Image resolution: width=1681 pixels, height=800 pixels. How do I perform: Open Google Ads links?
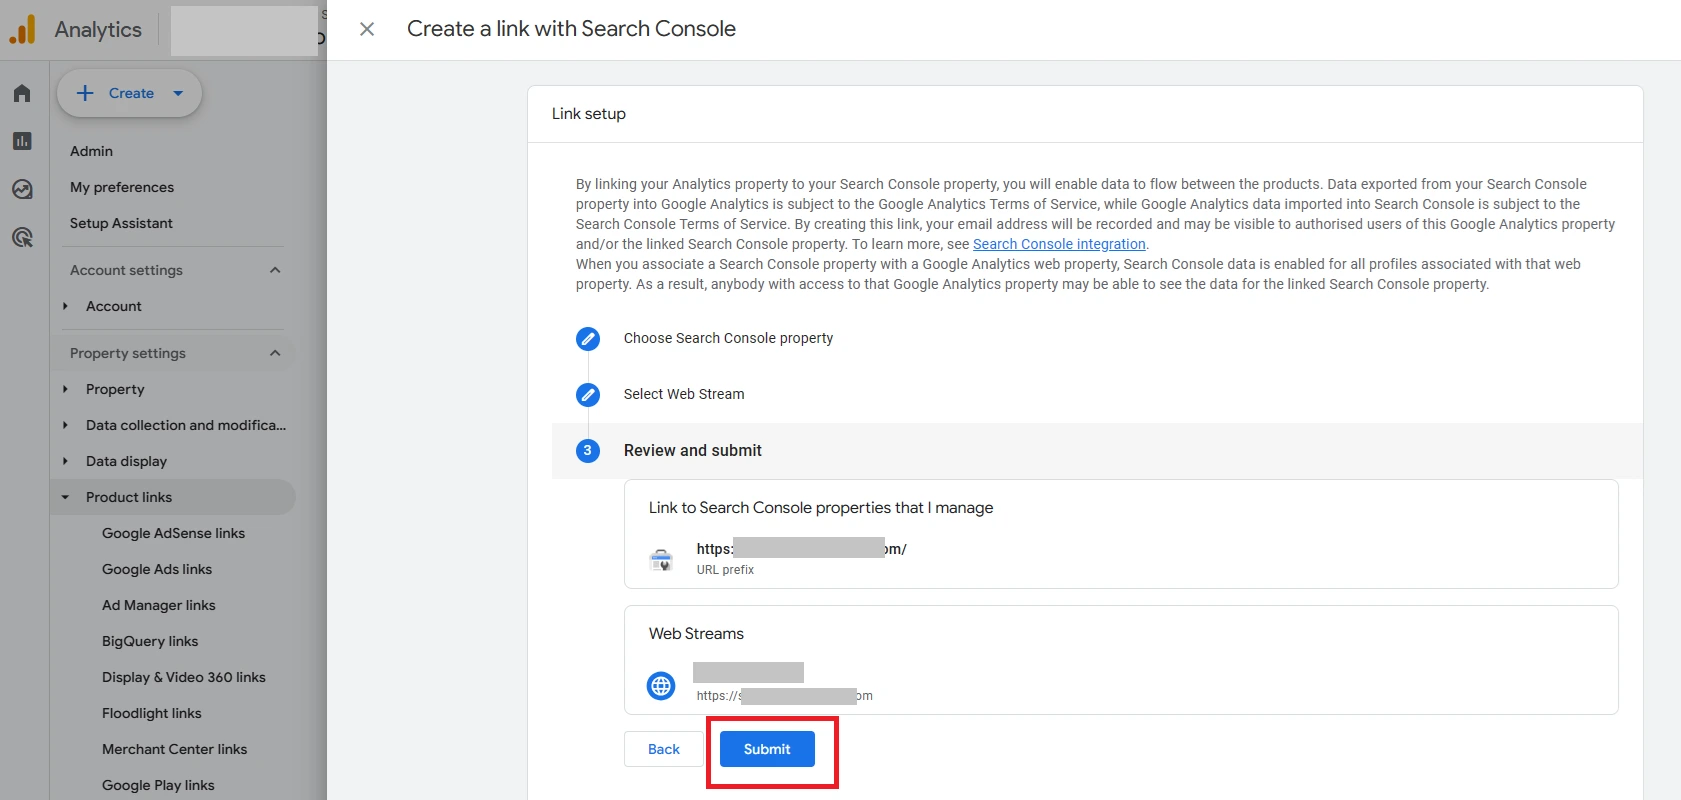click(x=157, y=569)
